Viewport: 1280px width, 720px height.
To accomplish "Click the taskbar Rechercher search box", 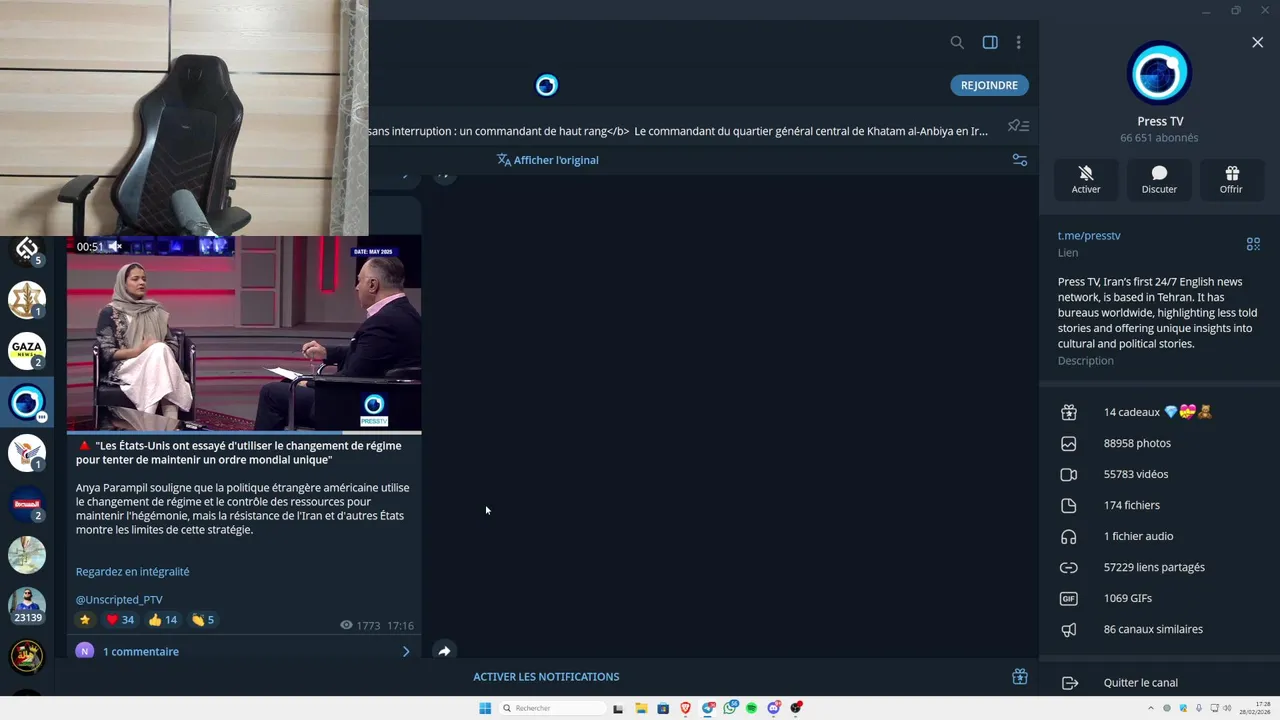I will coord(552,708).
